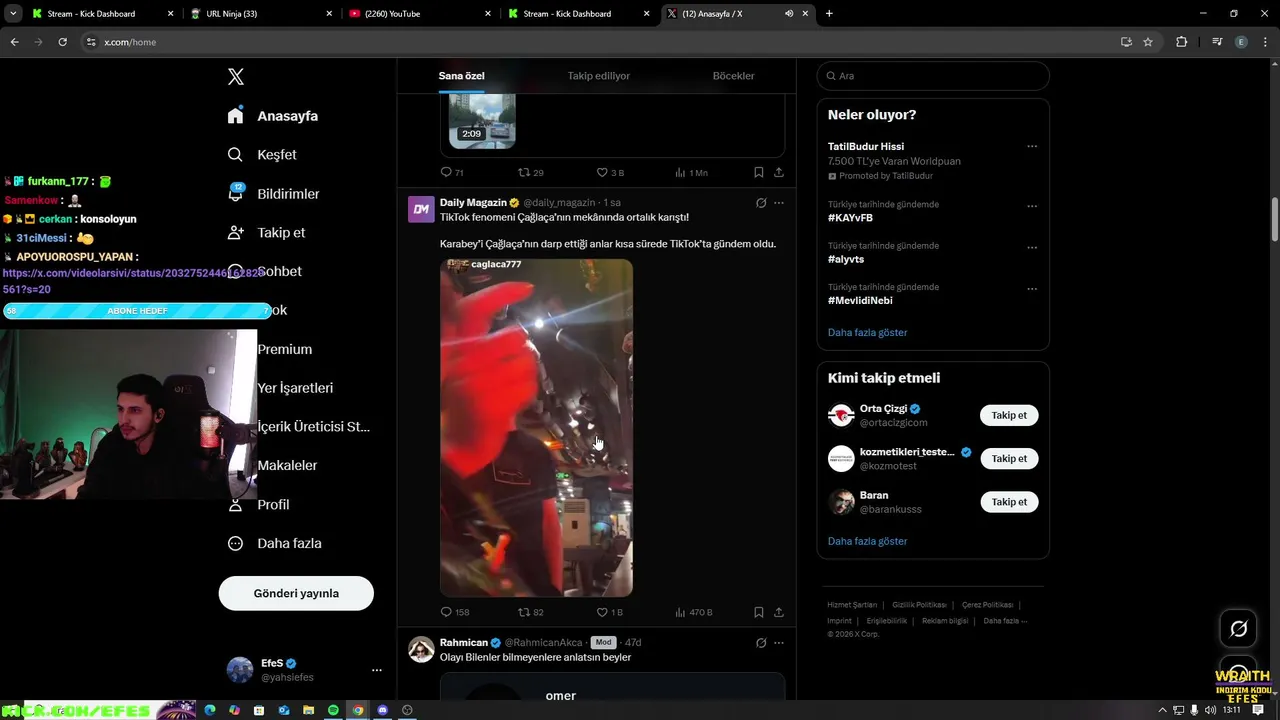Like the top post with 3 B likes
Image resolution: width=1280 pixels, height=720 pixels.
610,172
